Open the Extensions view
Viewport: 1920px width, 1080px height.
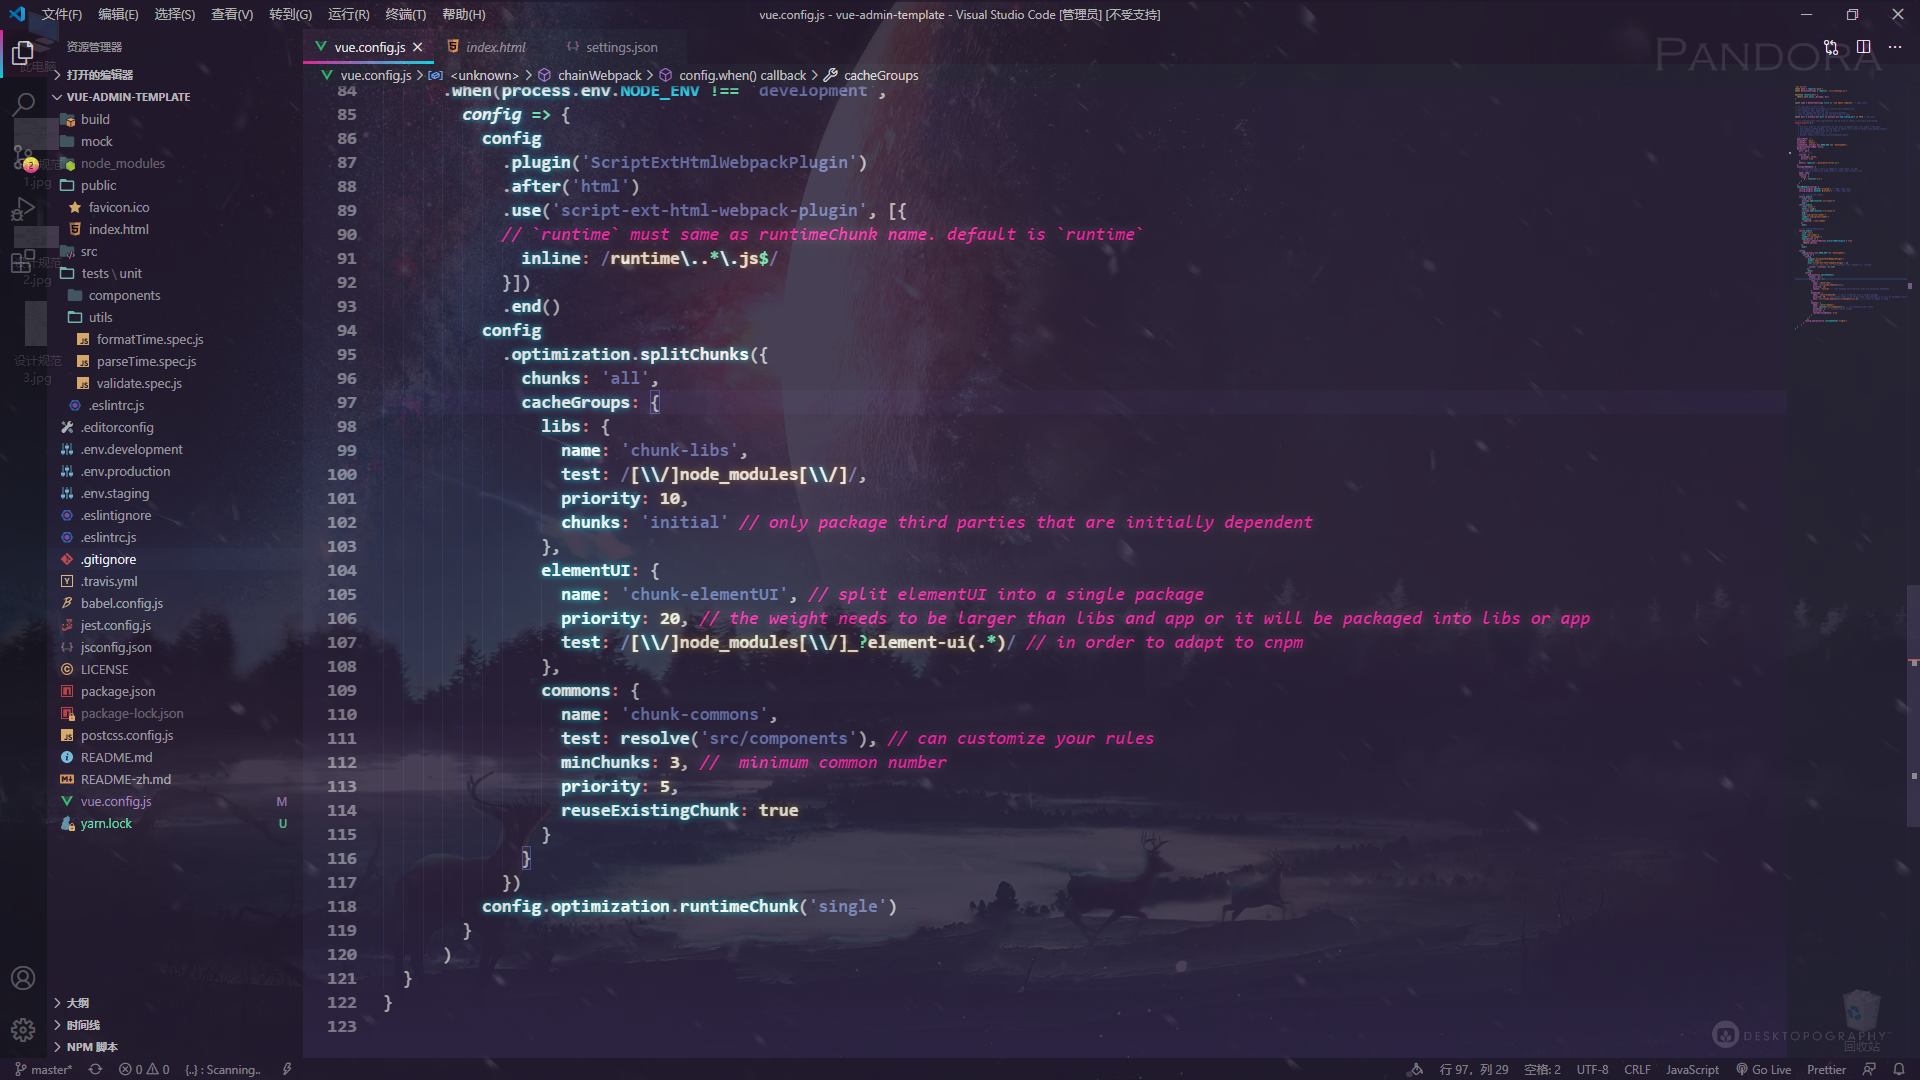[23, 260]
